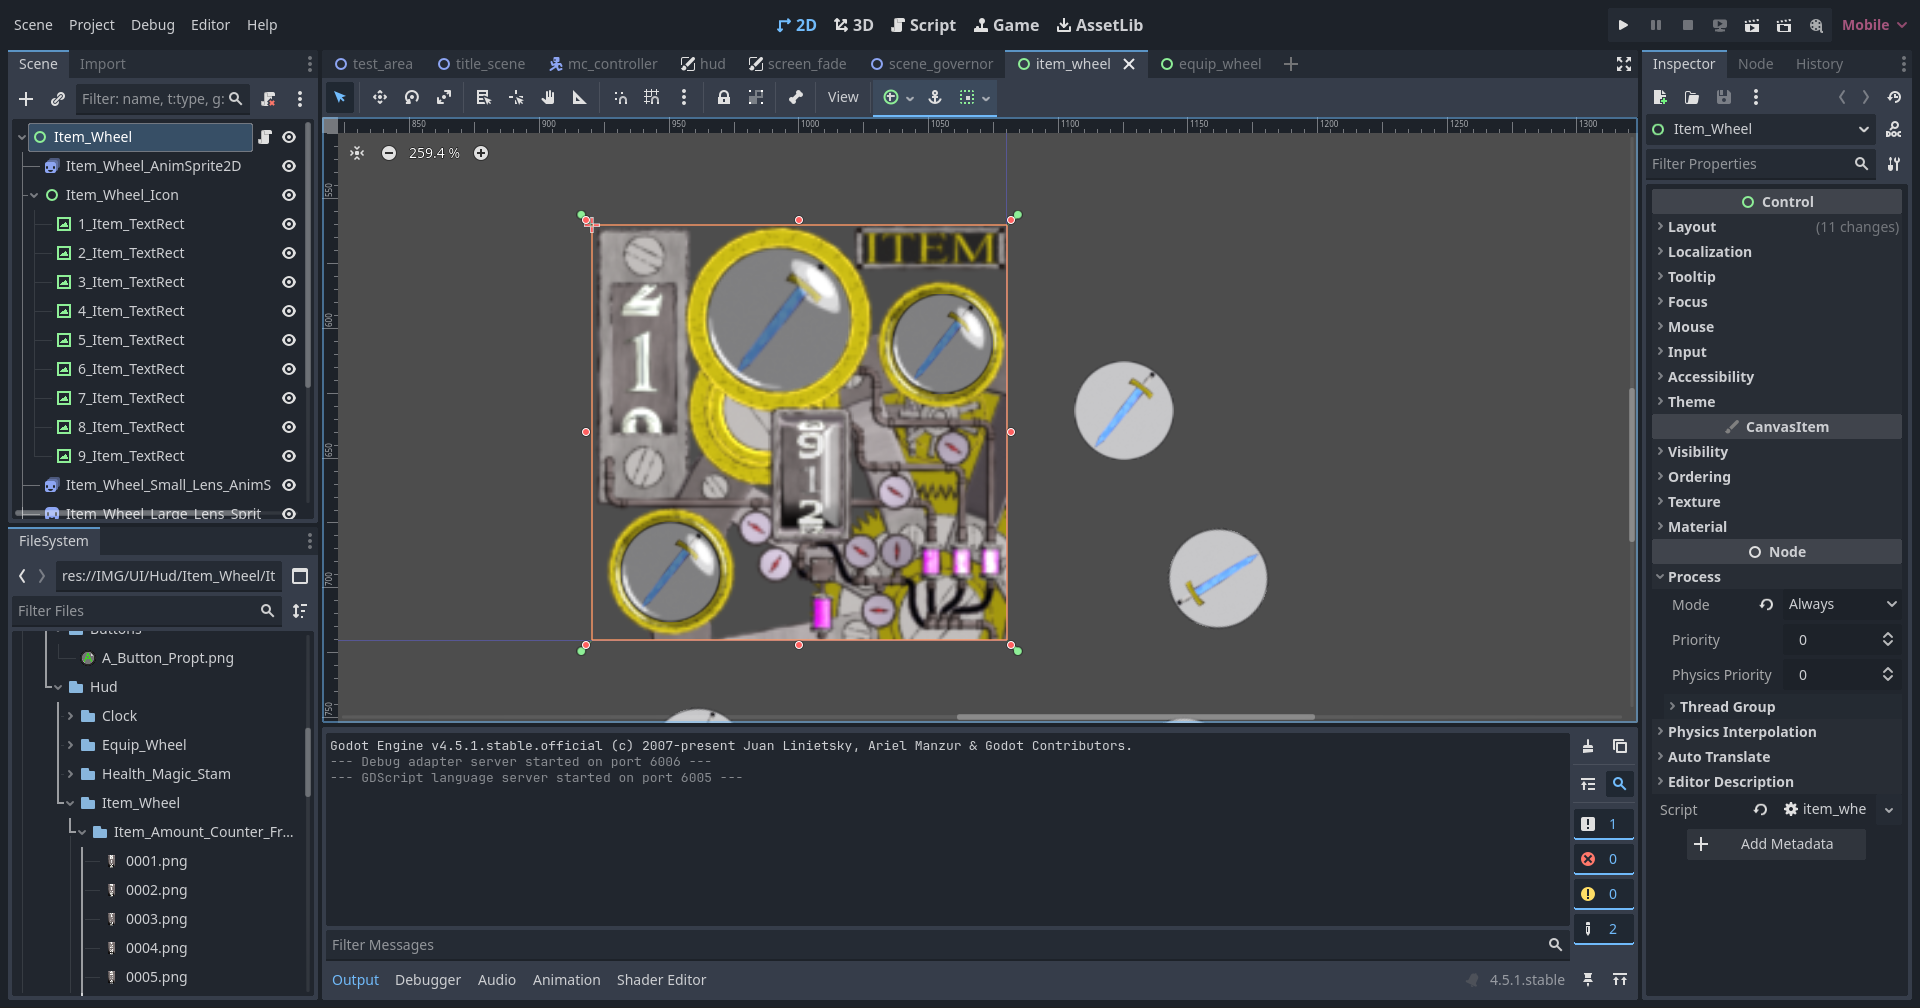Instantiate child scene using chain-link icon
Screen dimensions: 1920x1008
58,99
